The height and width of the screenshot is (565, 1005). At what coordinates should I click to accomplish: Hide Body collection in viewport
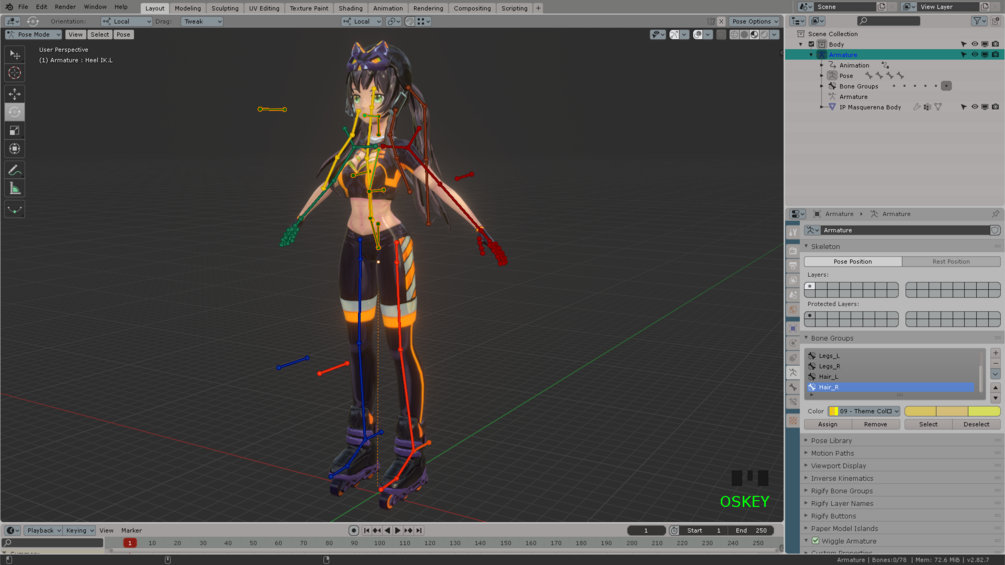(974, 44)
